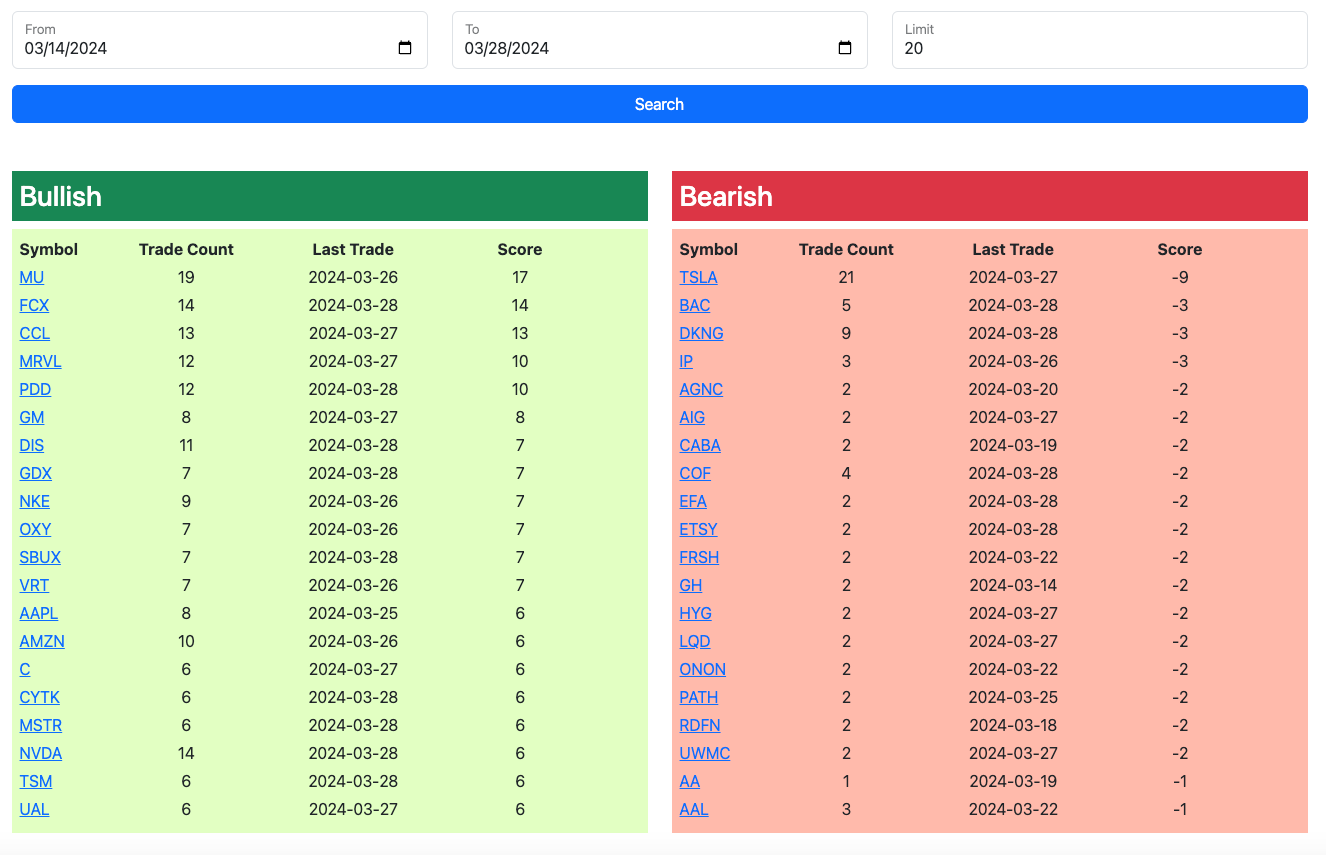Open the FCX symbol link
This screenshot has height=855, width=1326.
click(x=34, y=305)
